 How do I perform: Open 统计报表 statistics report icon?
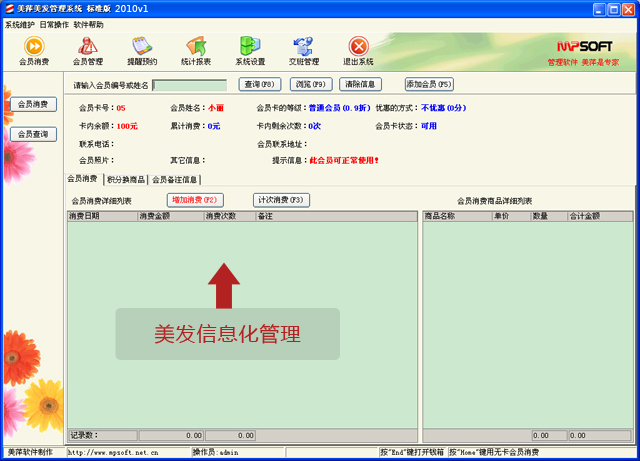pyautogui.click(x=196, y=50)
